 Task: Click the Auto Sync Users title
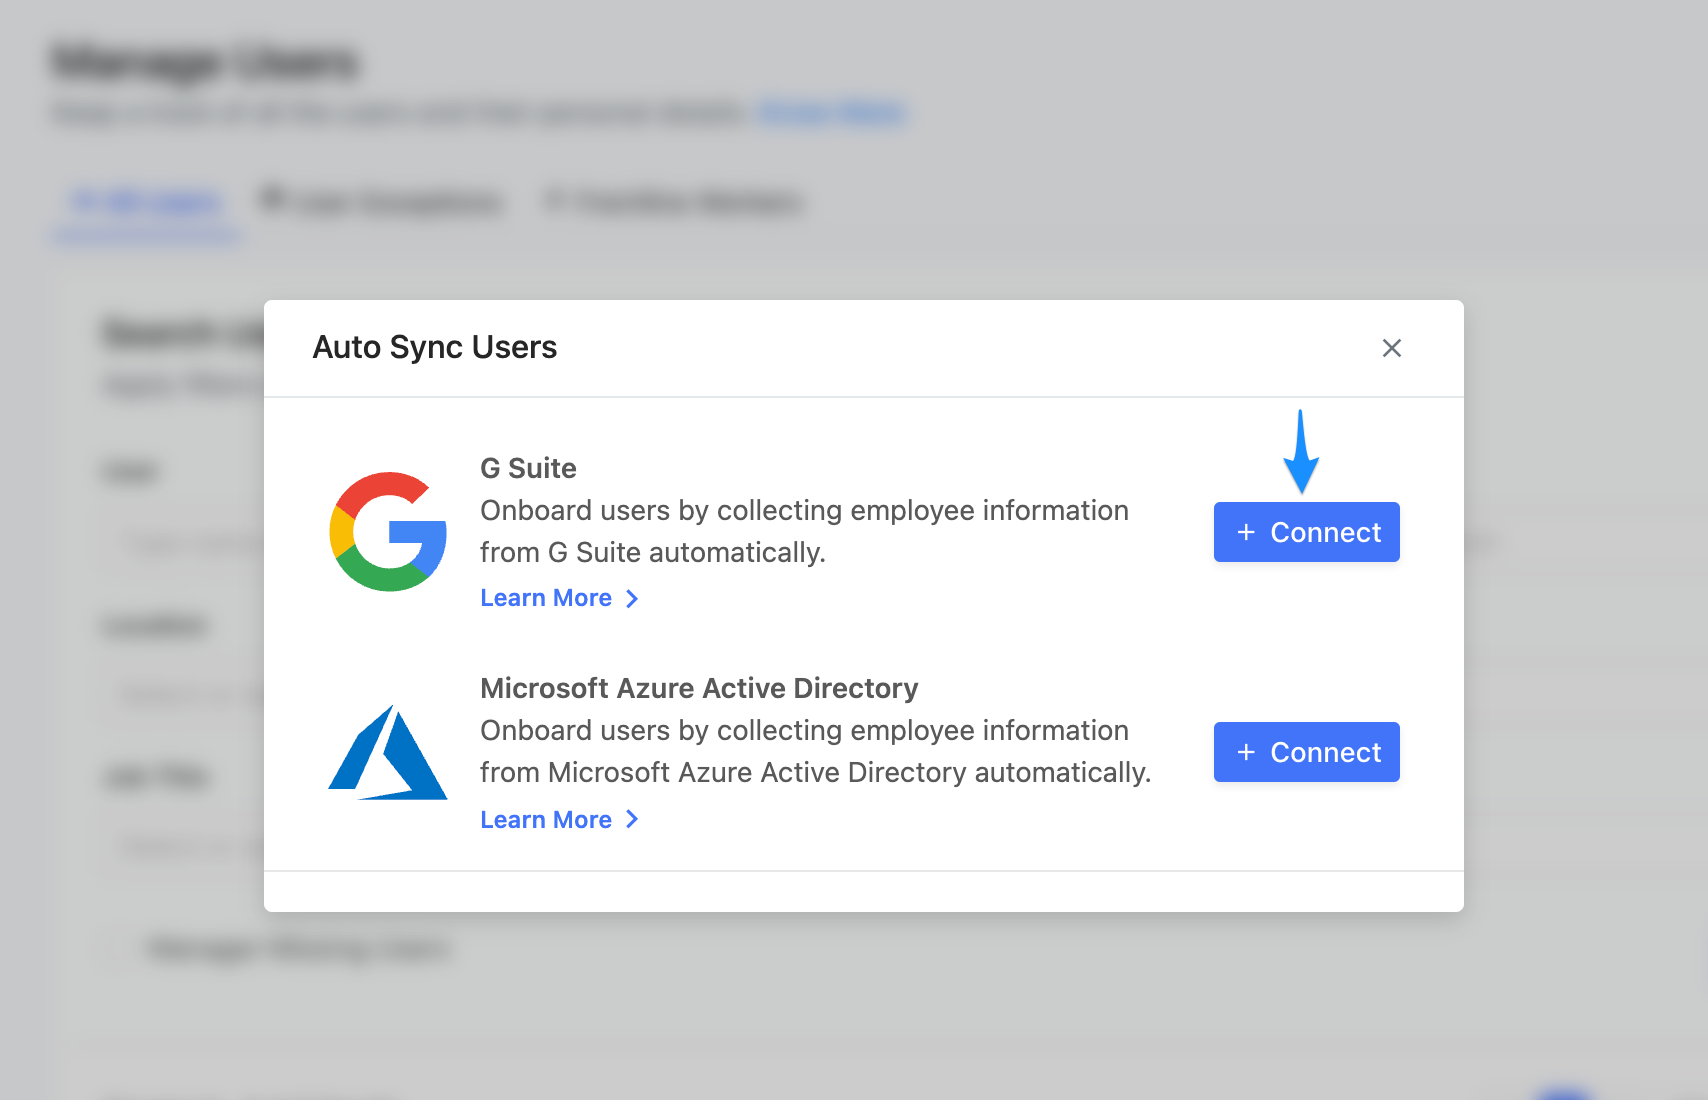coord(435,347)
